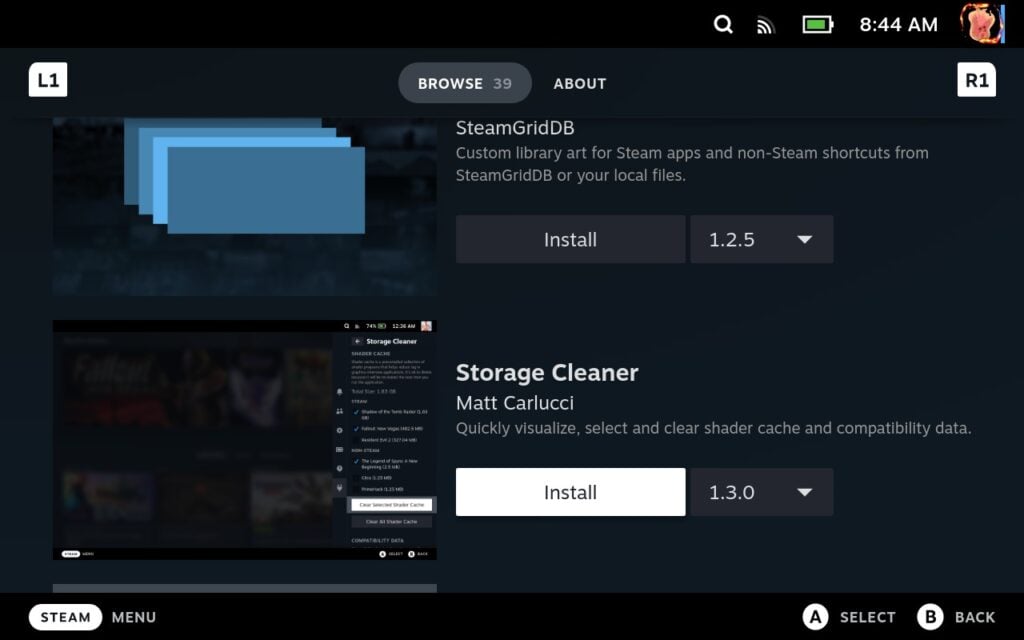Check the green battery indicator icon
The width and height of the screenshot is (1024, 640).
[x=817, y=24]
